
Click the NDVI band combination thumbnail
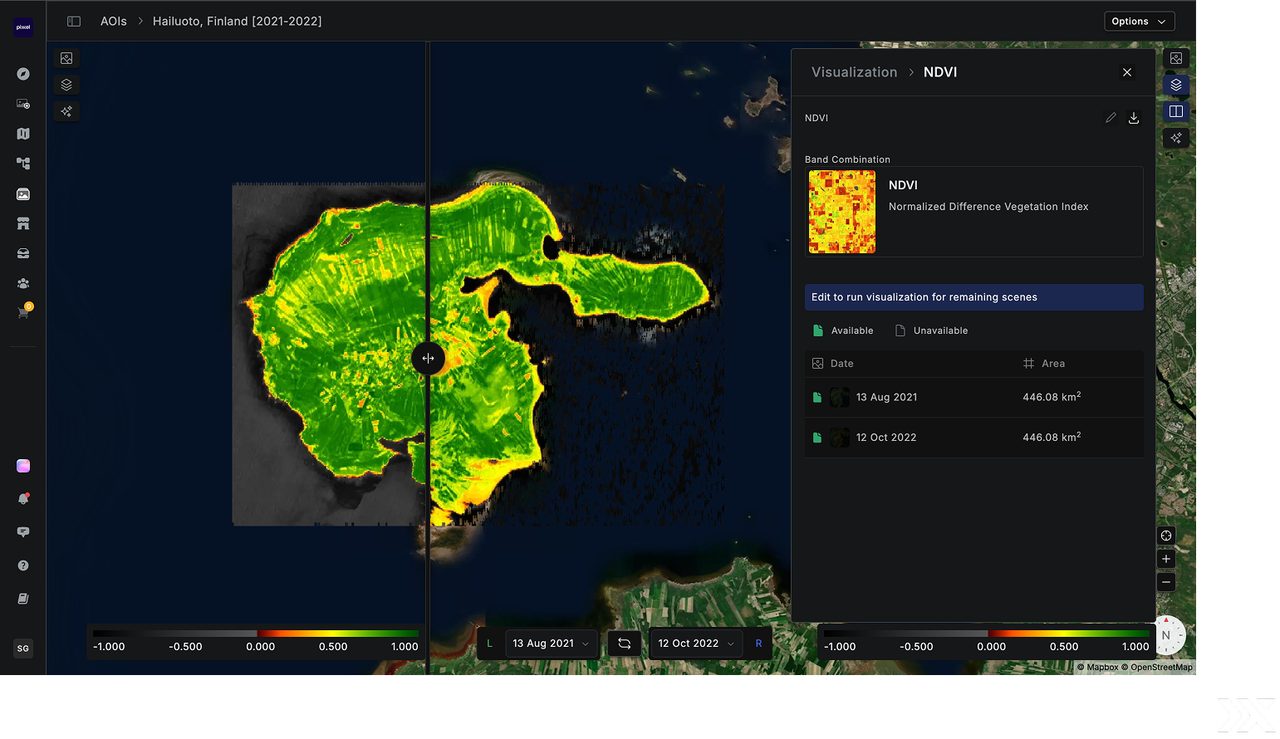click(842, 212)
